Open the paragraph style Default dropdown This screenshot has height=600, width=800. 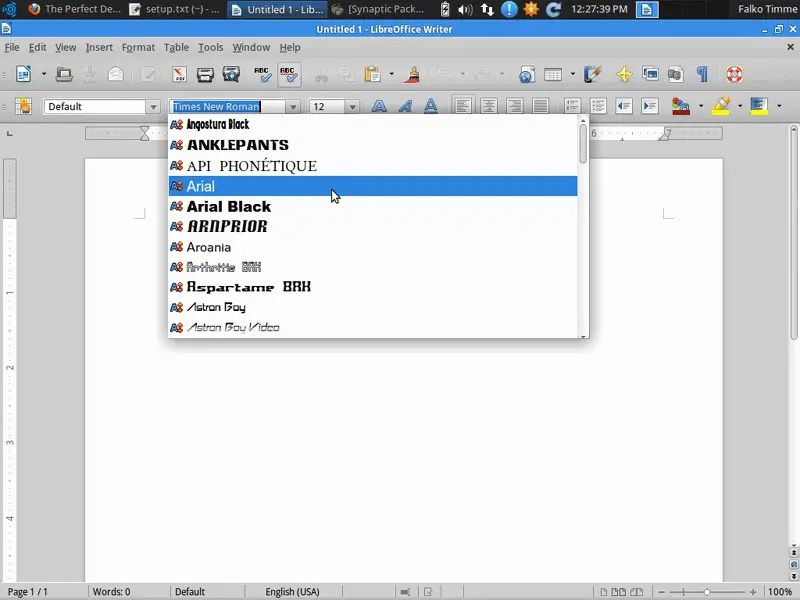click(153, 107)
